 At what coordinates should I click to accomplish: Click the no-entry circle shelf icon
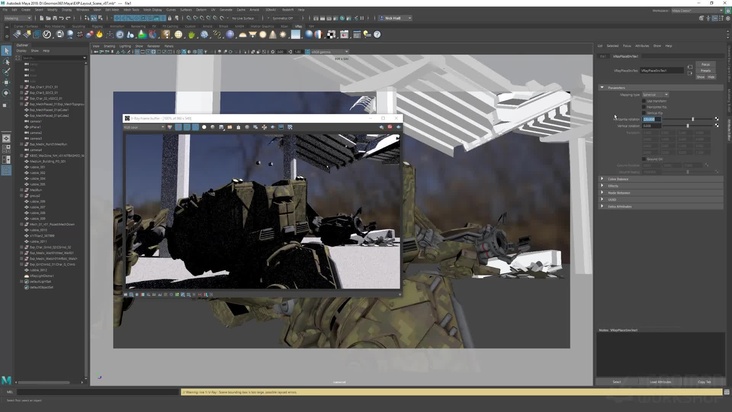(47, 35)
